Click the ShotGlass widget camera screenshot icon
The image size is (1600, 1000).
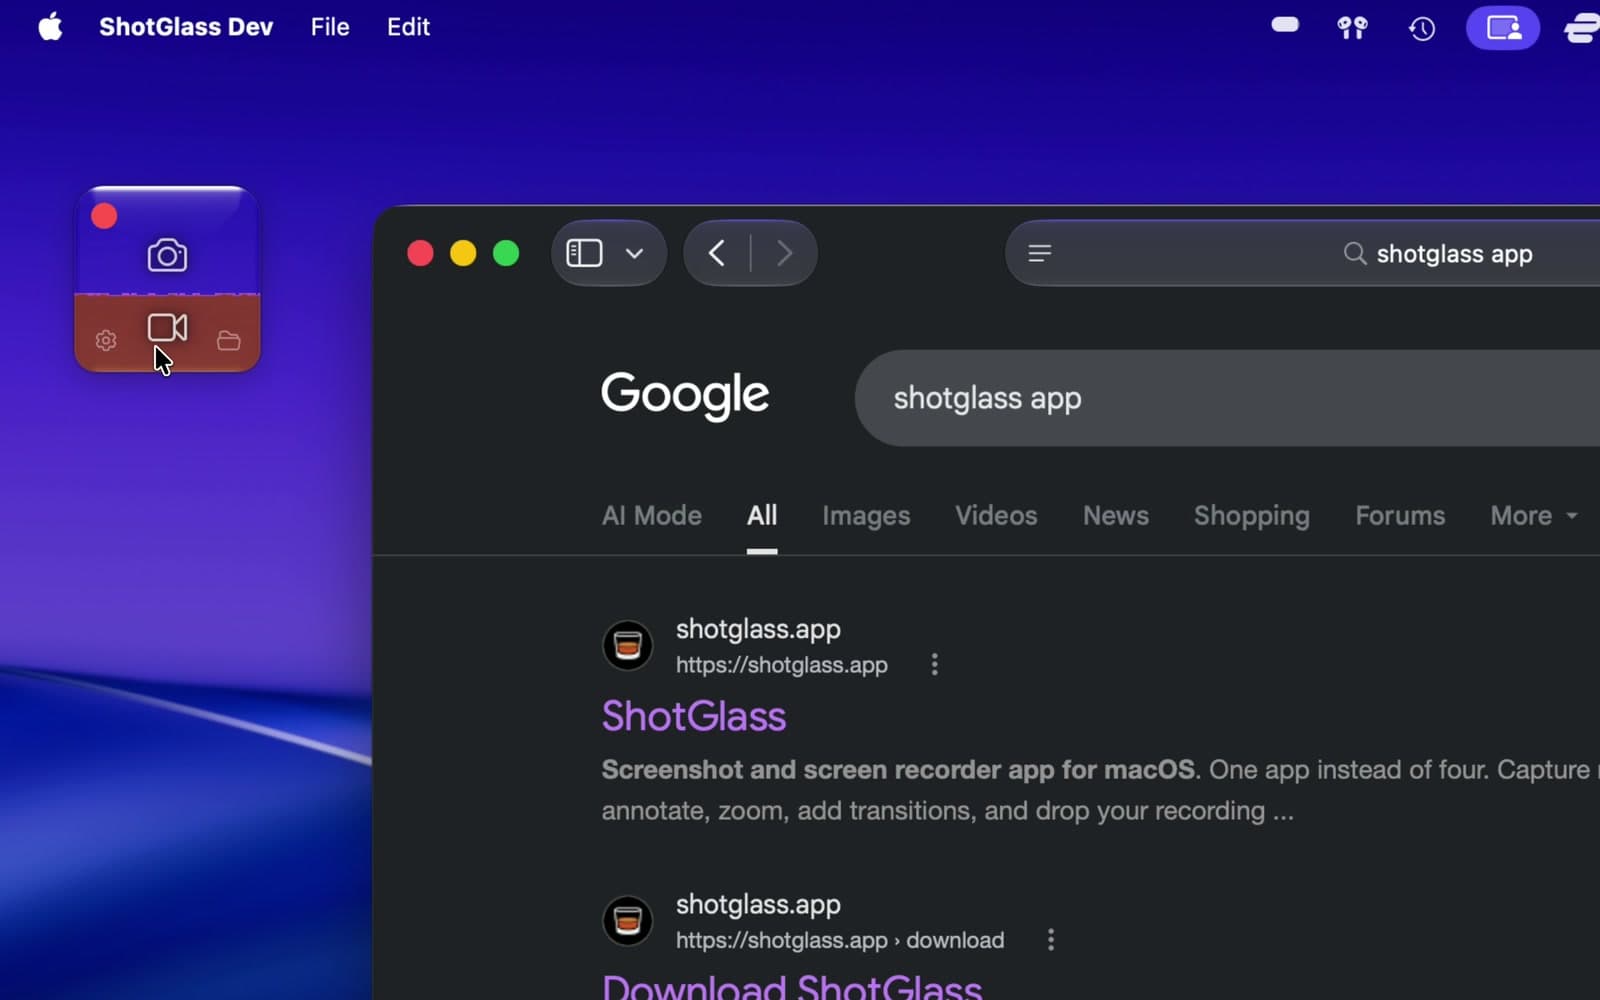point(167,255)
